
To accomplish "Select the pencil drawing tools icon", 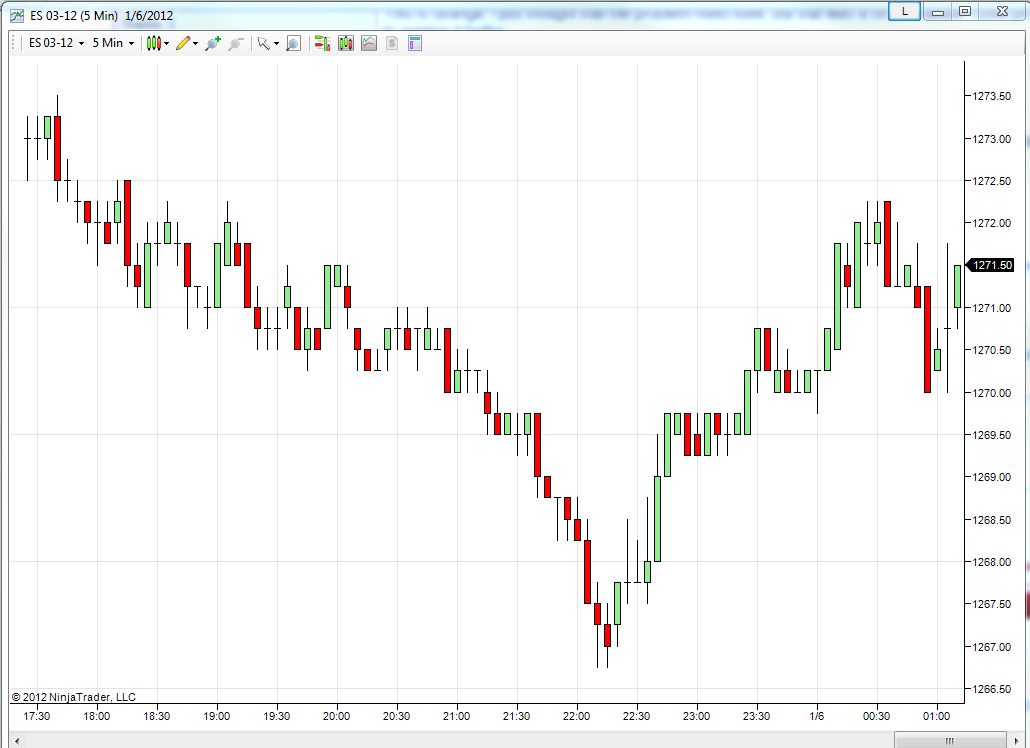I will click(183, 43).
